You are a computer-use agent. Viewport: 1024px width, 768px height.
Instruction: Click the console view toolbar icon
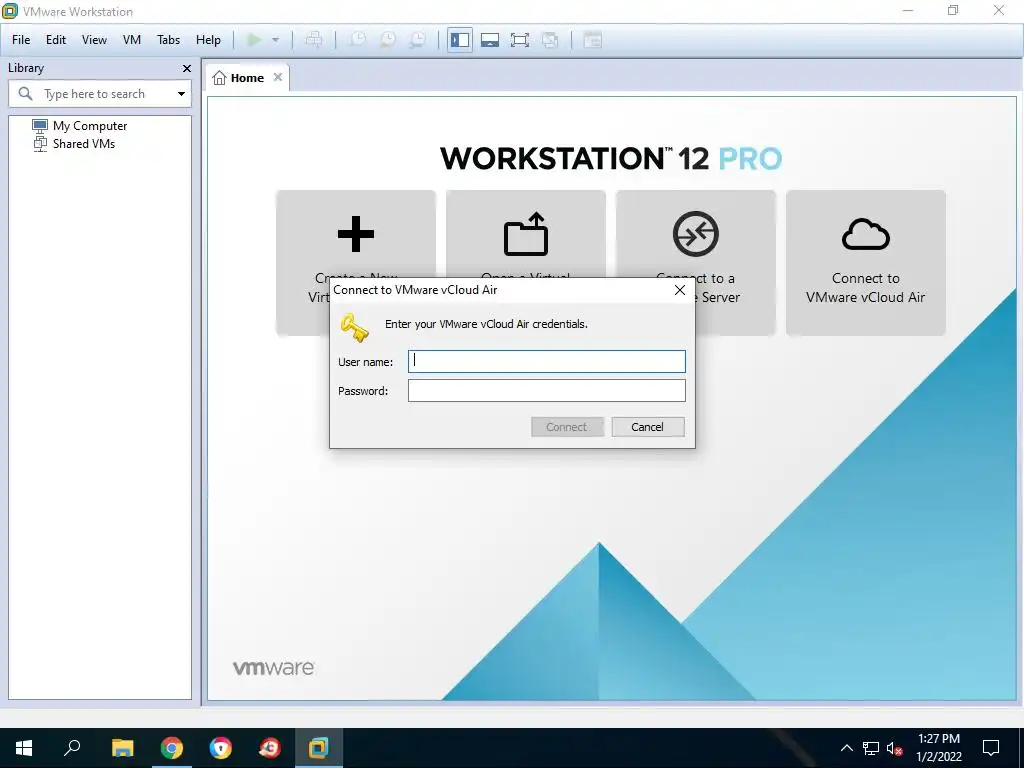pos(592,40)
